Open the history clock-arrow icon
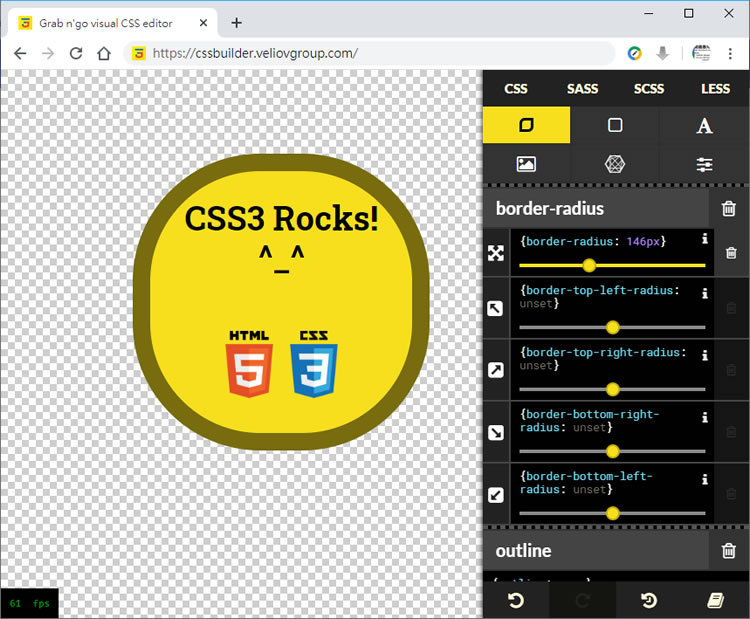750x619 pixels. tap(649, 600)
